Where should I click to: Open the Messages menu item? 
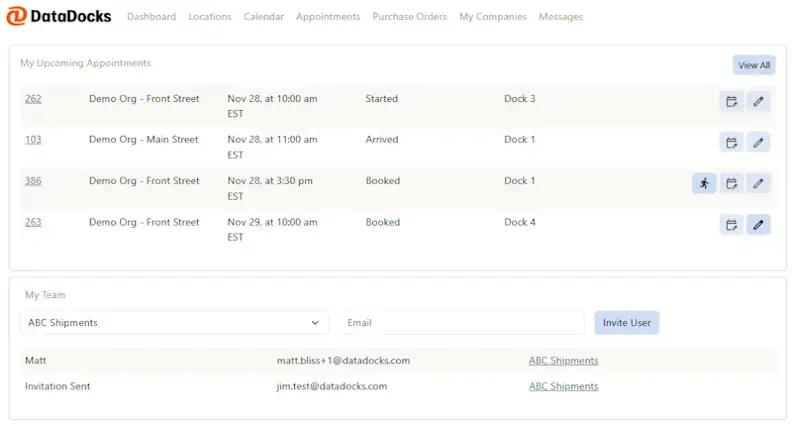[x=560, y=17]
